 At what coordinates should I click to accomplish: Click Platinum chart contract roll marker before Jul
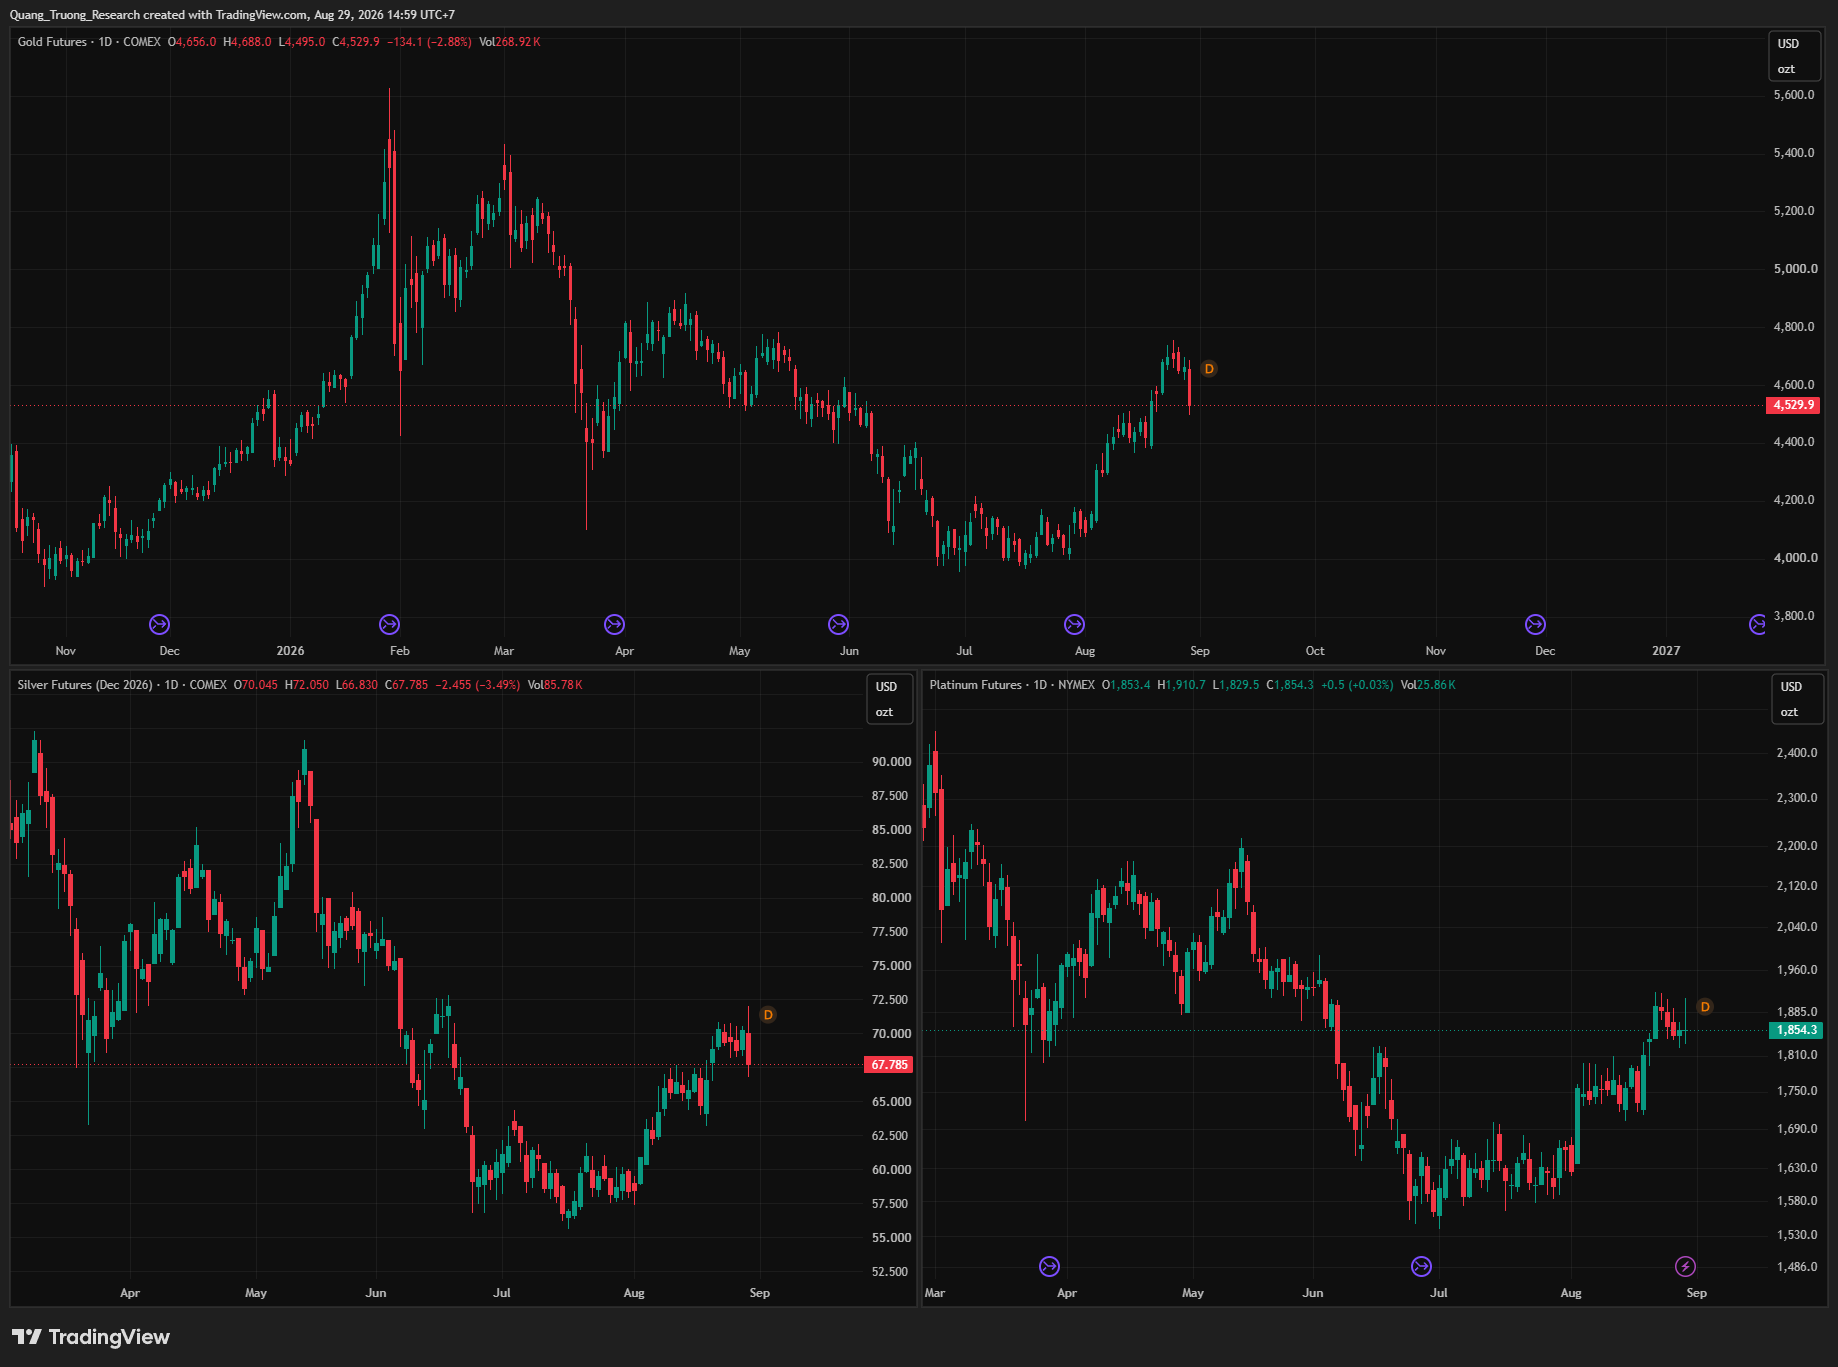pos(1421,1267)
